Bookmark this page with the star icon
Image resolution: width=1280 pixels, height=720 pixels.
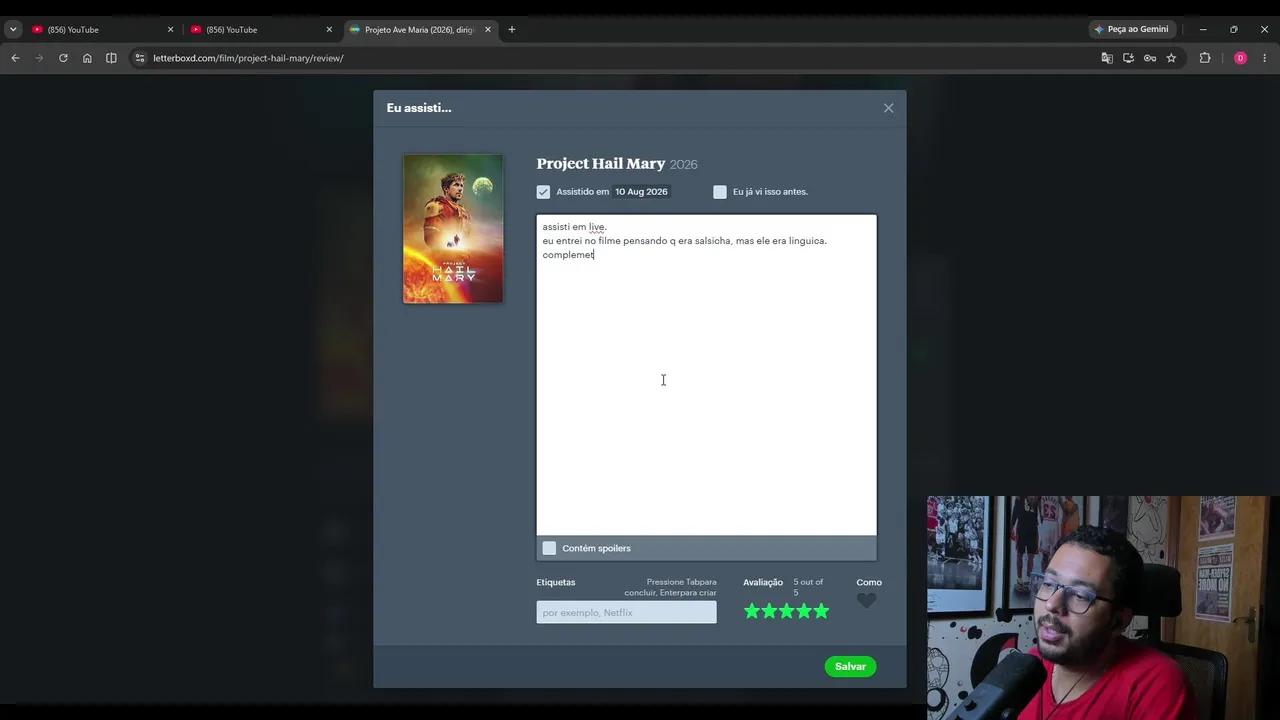(x=1171, y=58)
